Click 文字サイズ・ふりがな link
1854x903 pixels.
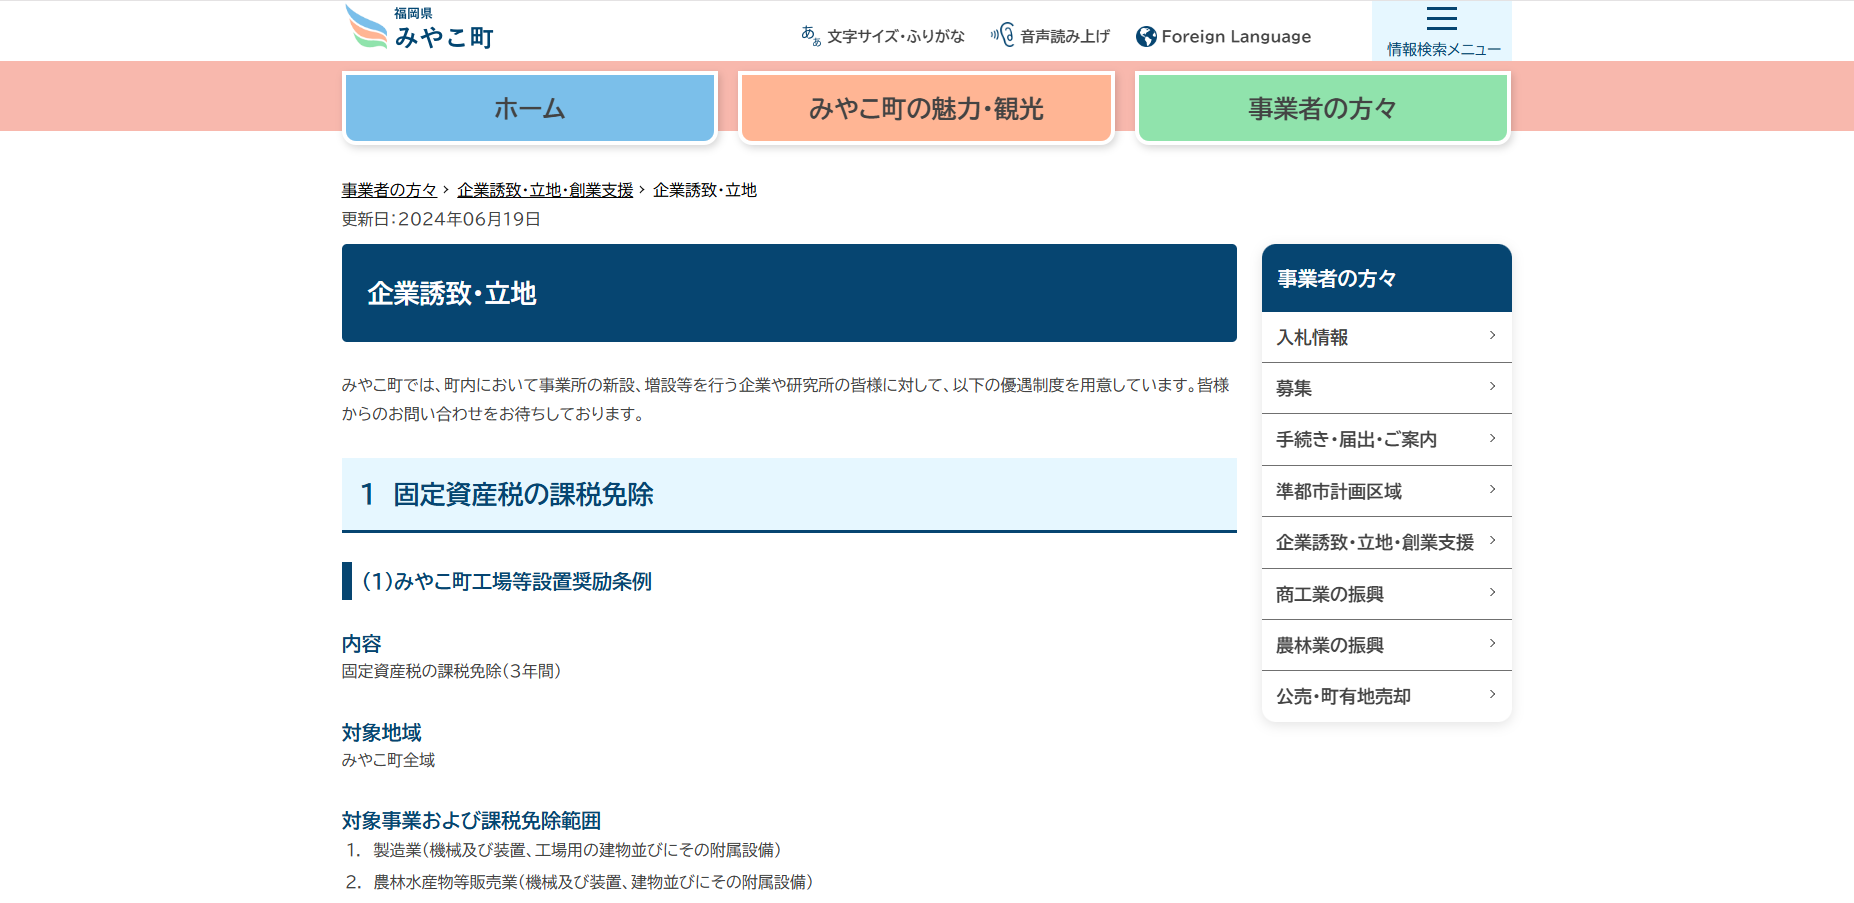click(896, 37)
